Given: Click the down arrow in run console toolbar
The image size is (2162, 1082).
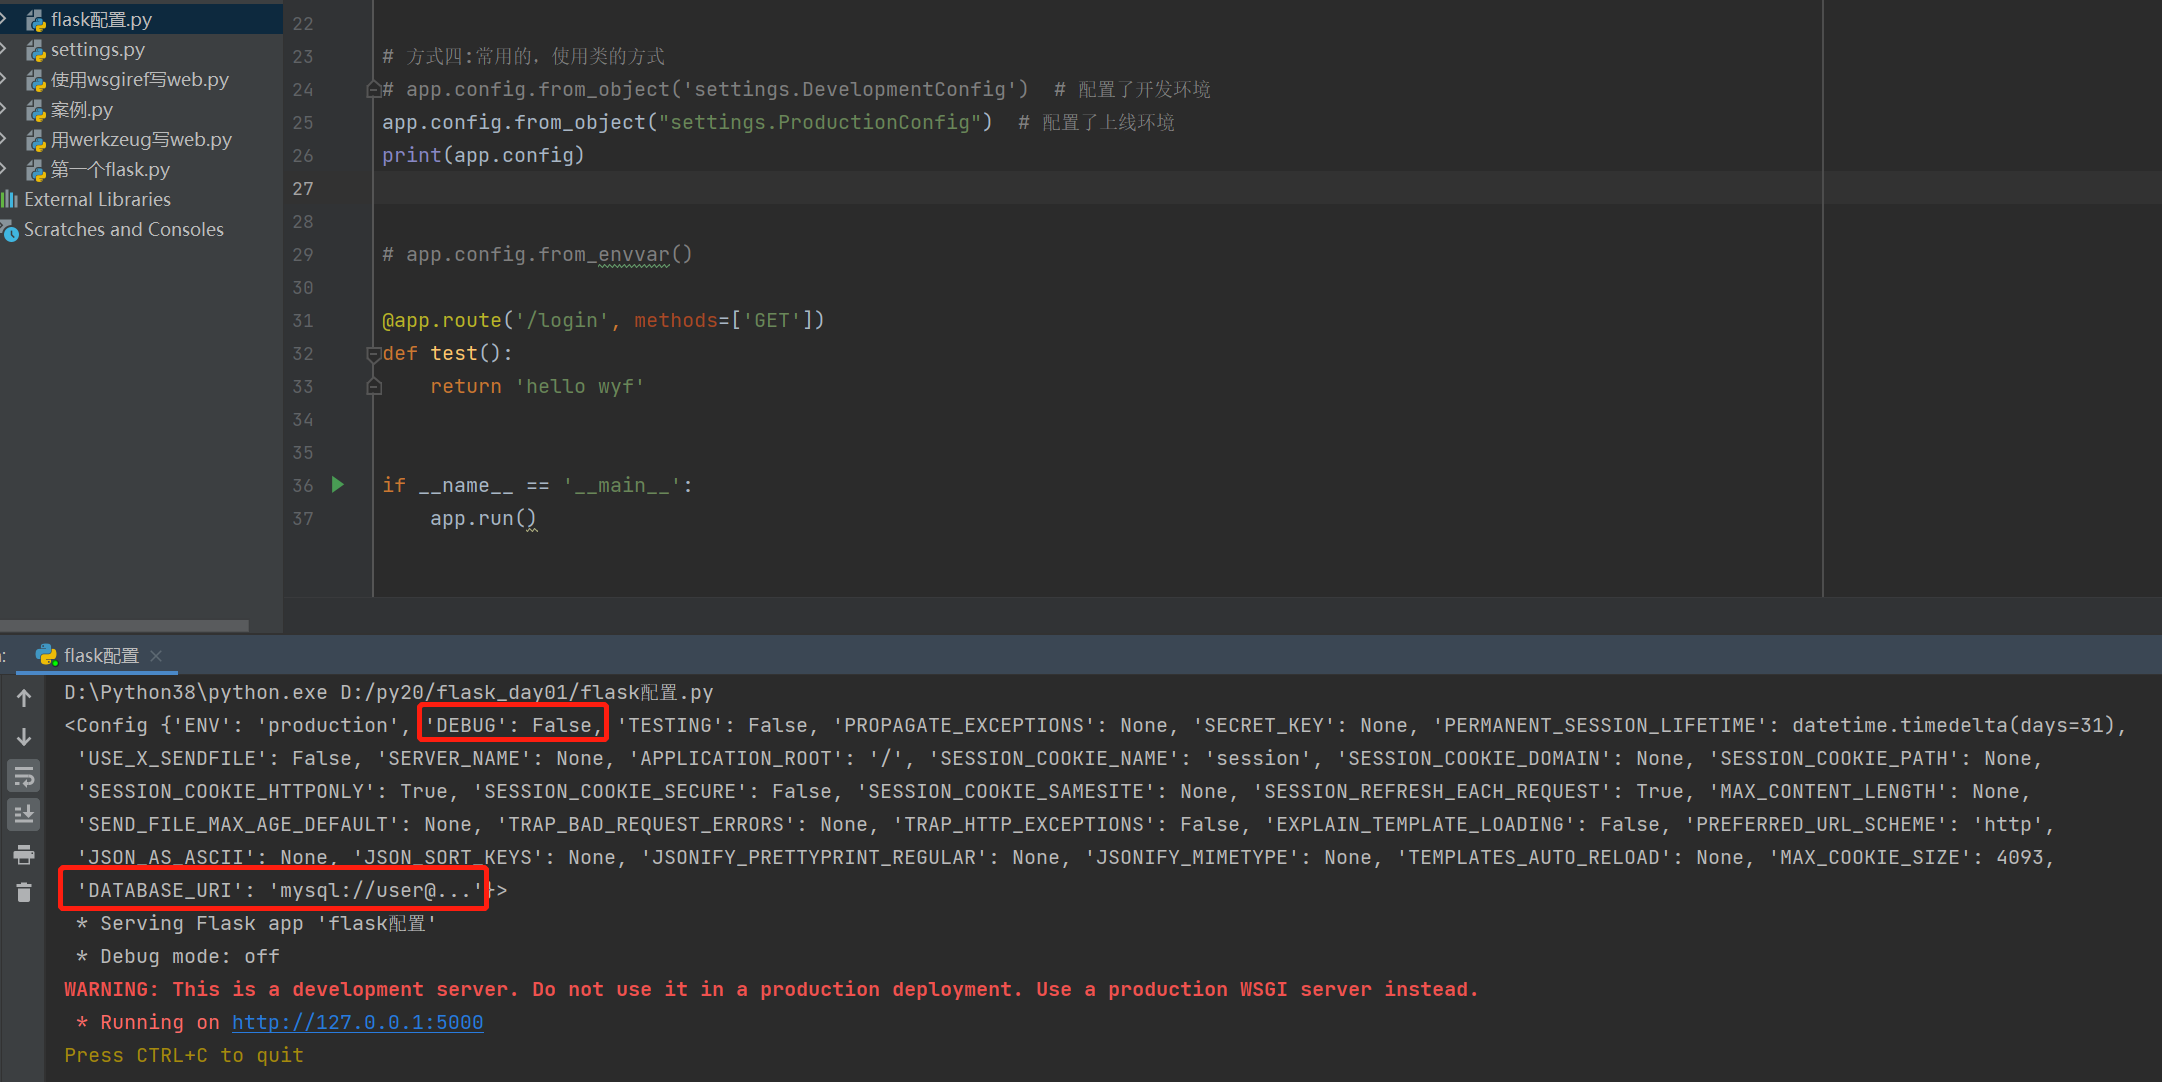Looking at the screenshot, I should (x=24, y=737).
